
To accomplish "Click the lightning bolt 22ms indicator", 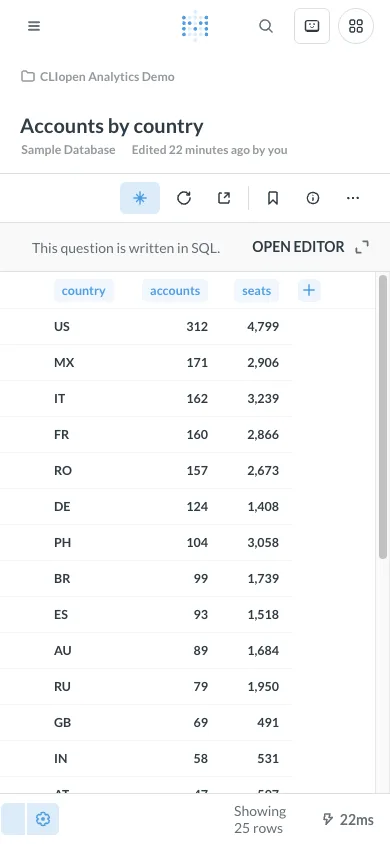I will (x=348, y=819).
